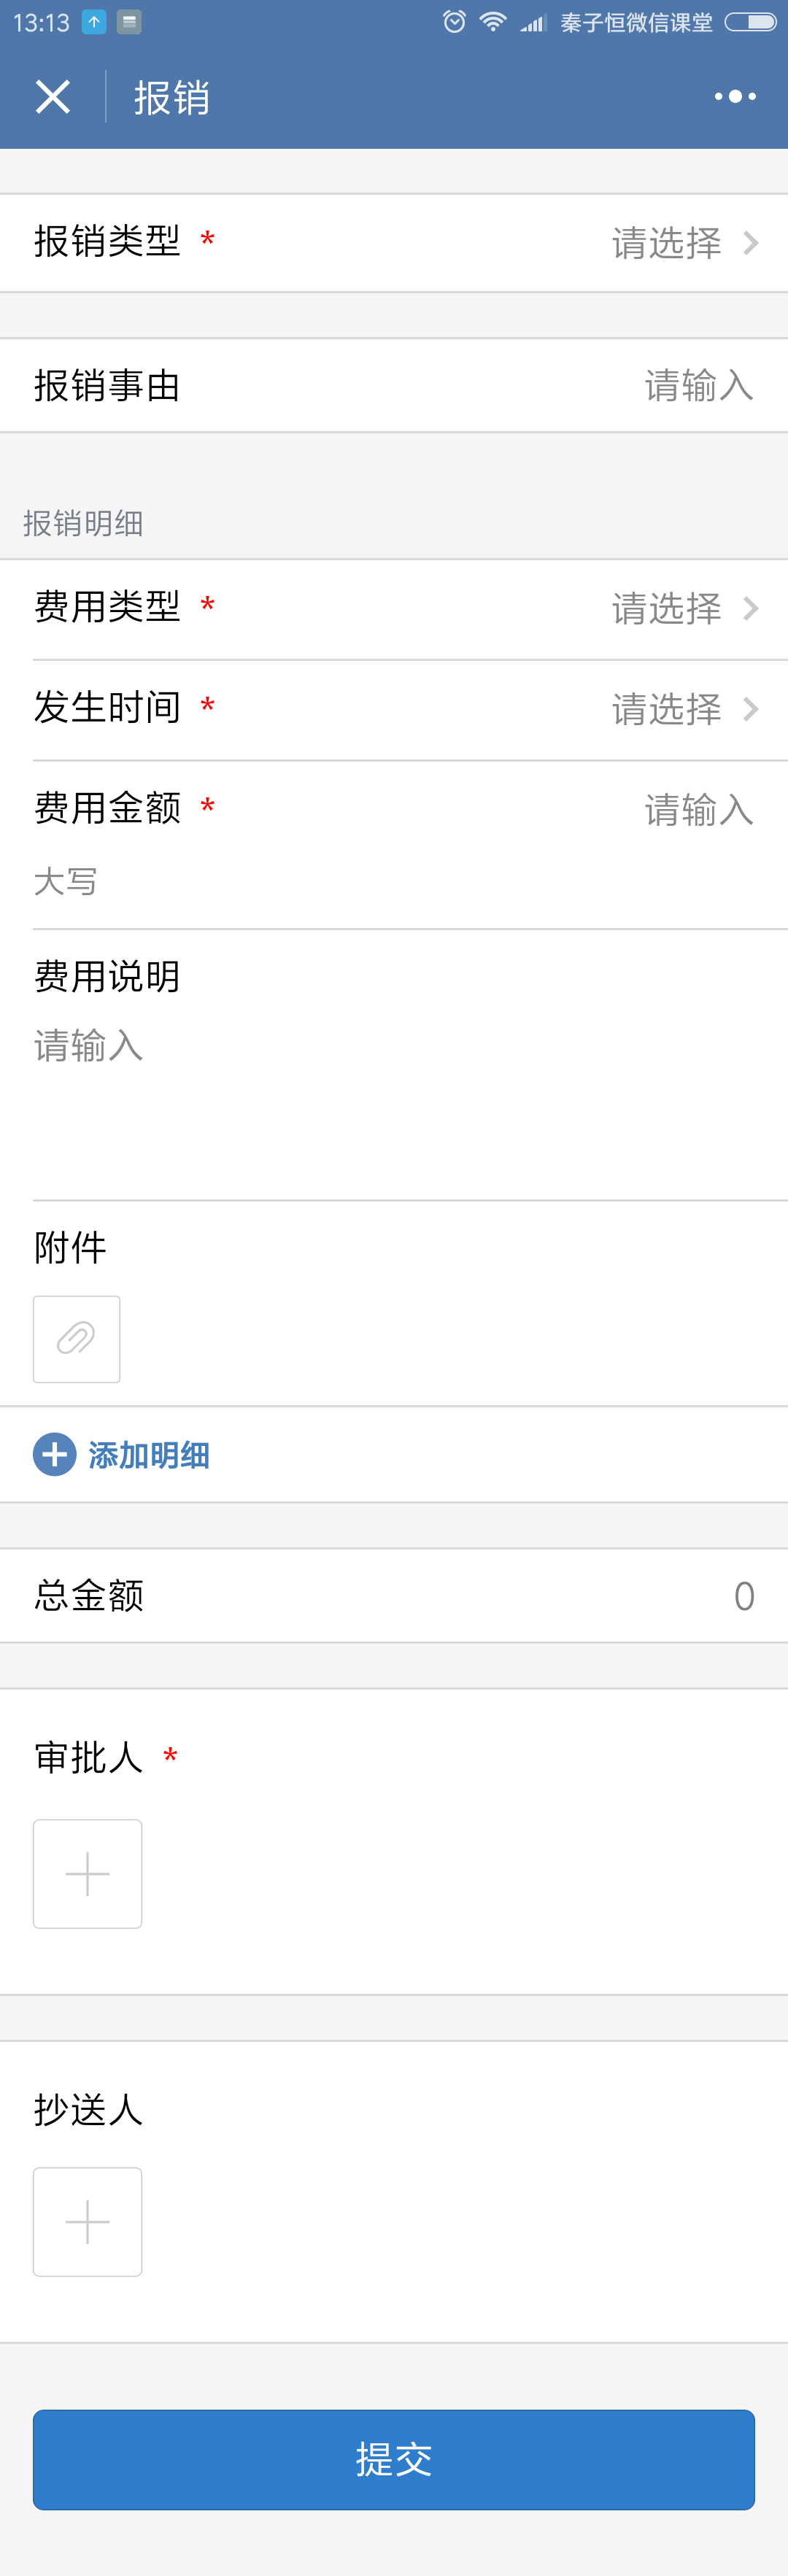Tap the blue plus circle icon
The height and width of the screenshot is (2576, 788).
(55, 1454)
